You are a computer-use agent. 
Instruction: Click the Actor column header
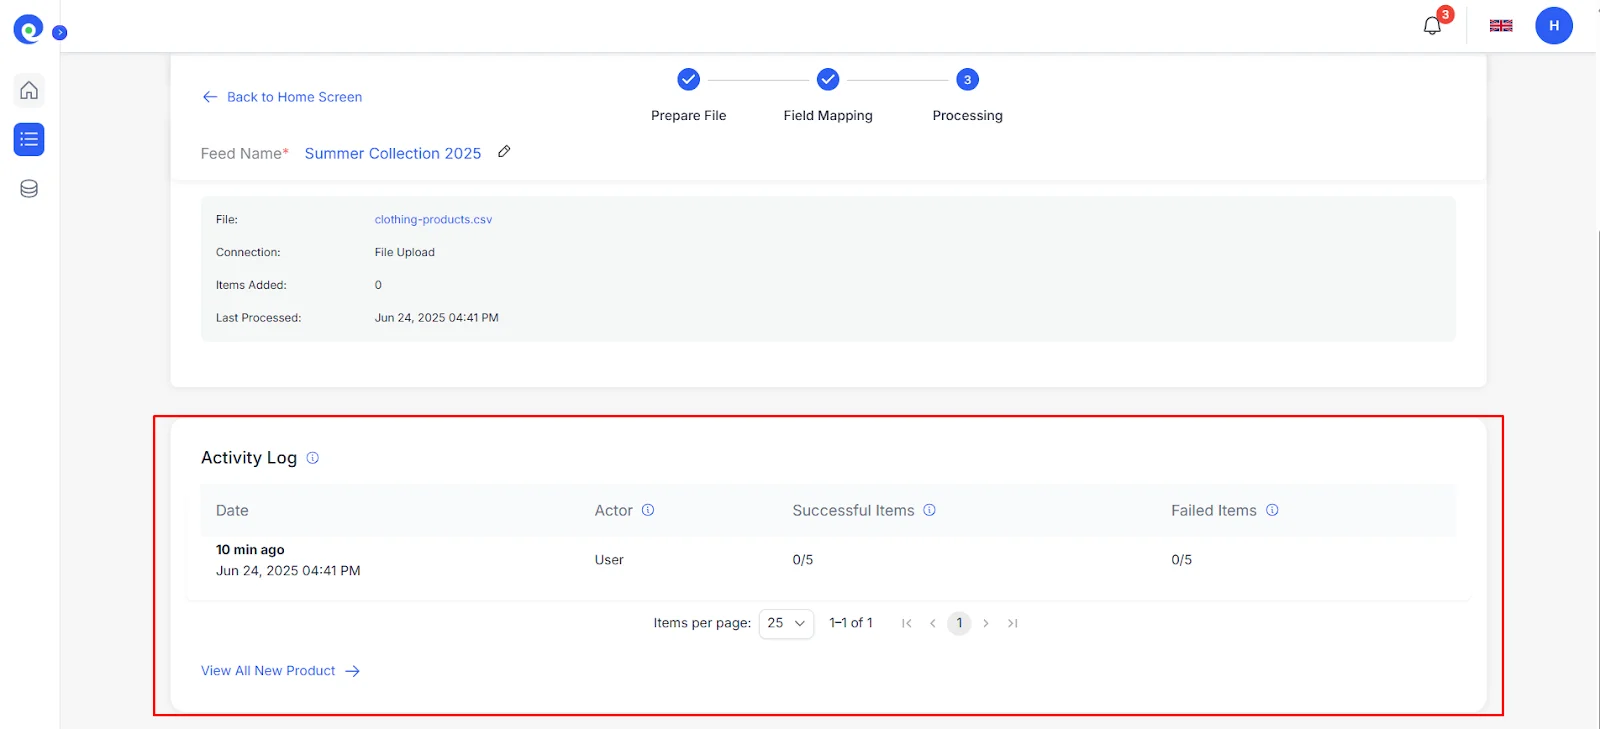click(x=613, y=510)
